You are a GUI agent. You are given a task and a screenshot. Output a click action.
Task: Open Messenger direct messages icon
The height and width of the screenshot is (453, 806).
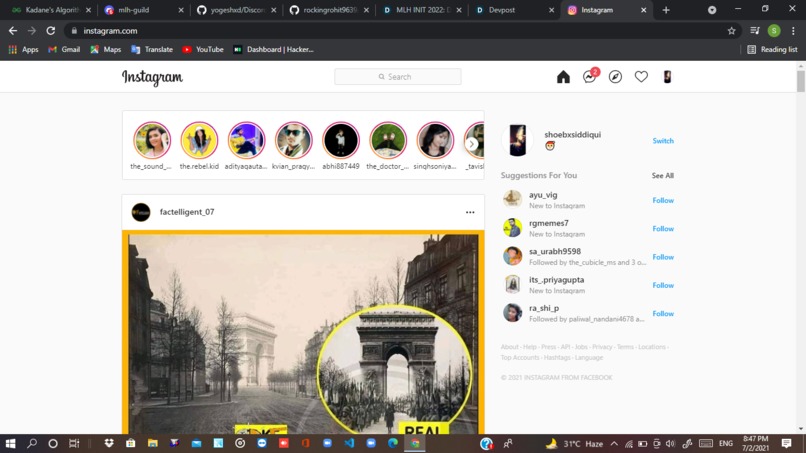pyautogui.click(x=590, y=77)
